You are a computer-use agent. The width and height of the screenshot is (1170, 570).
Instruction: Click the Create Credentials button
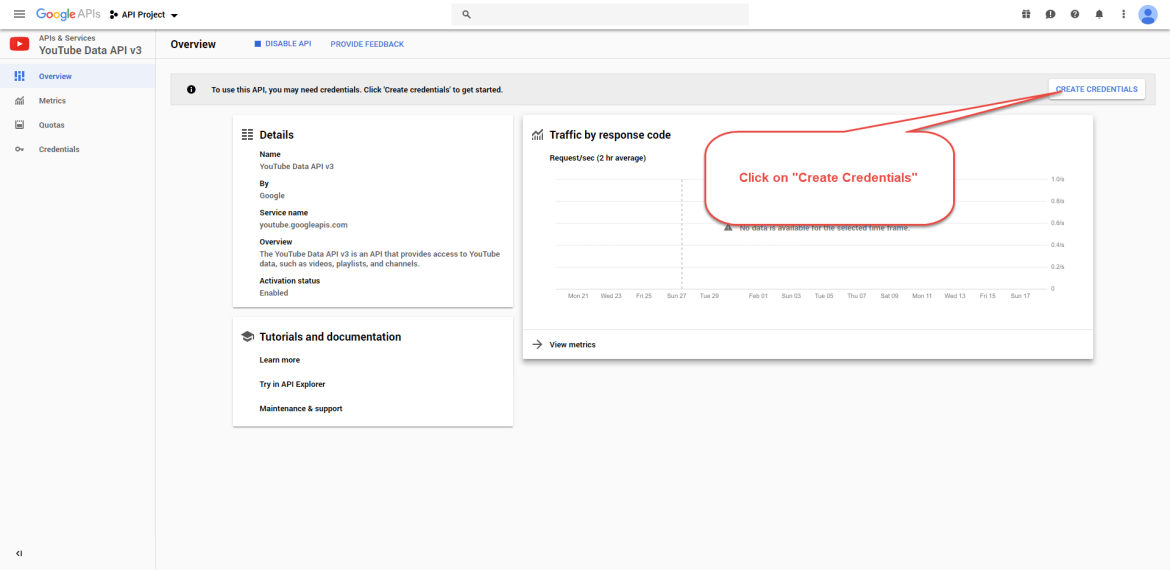tap(1096, 89)
